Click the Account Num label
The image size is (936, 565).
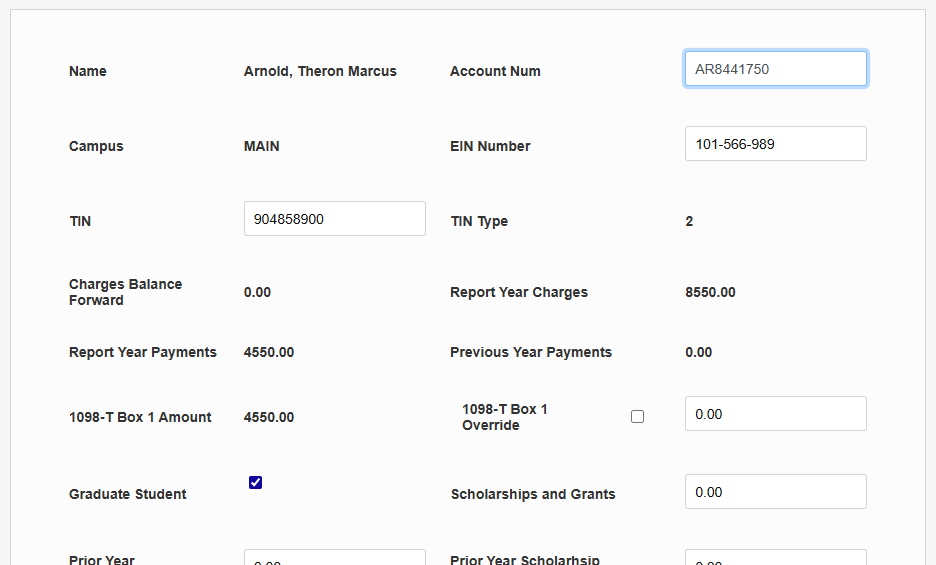tap(495, 71)
